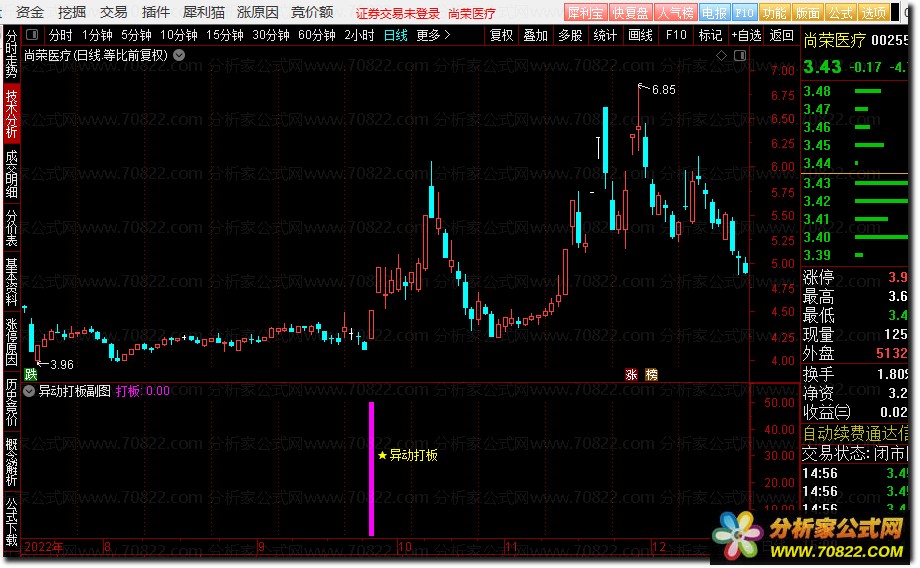This screenshot has height=568, width=920.
Task: Click the 返回 toolbar item
Action: click(x=782, y=35)
